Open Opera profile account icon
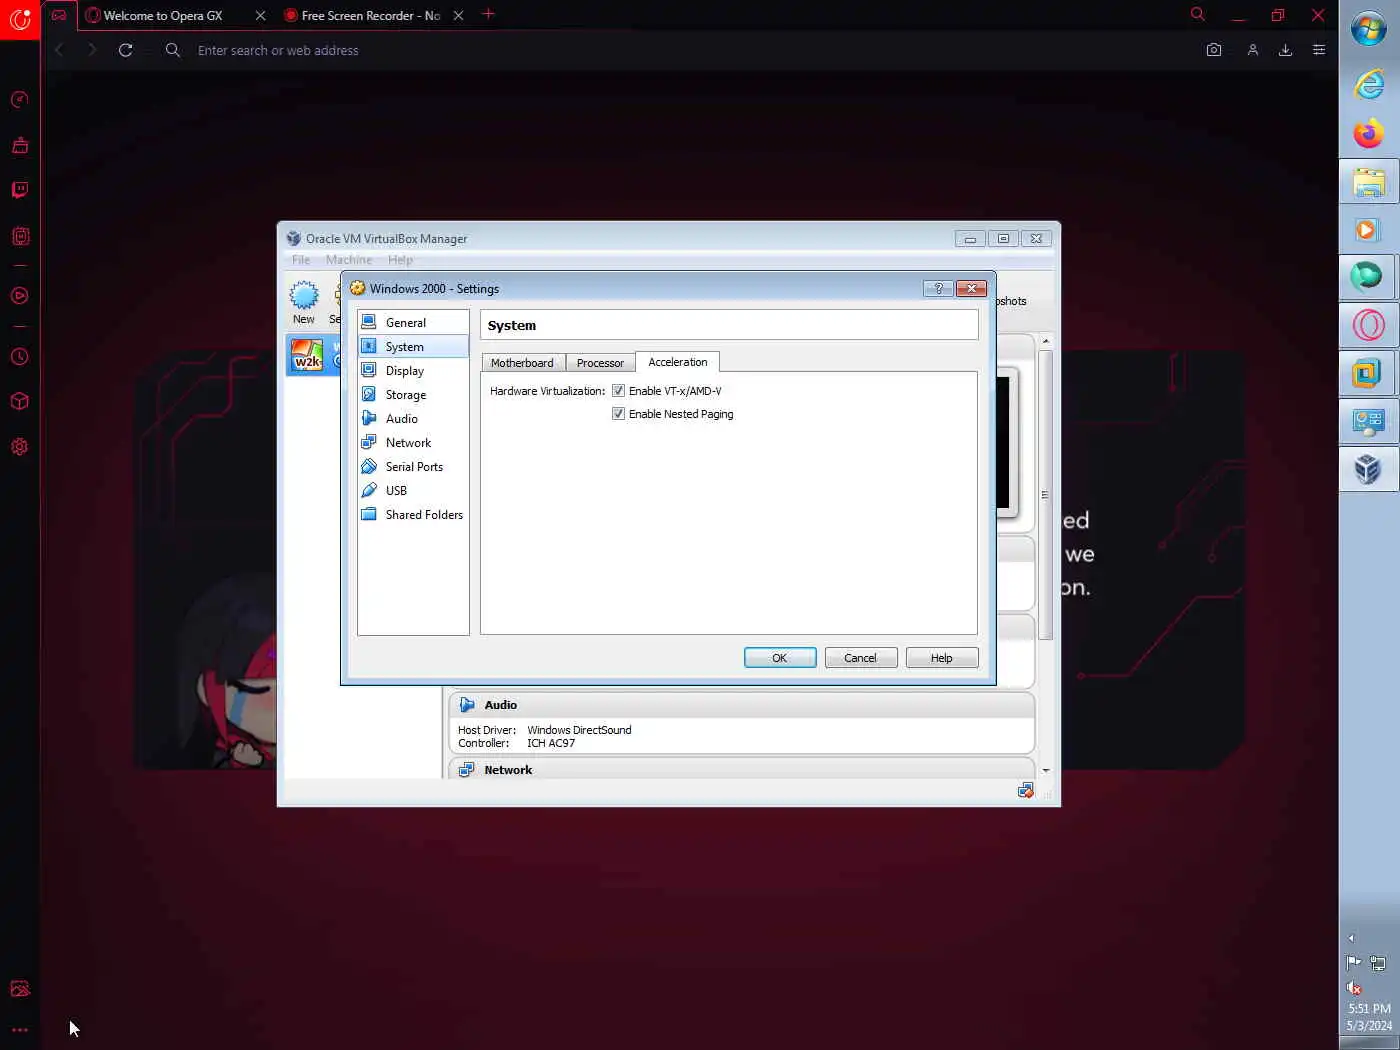This screenshot has height=1050, width=1400. coord(1252,50)
